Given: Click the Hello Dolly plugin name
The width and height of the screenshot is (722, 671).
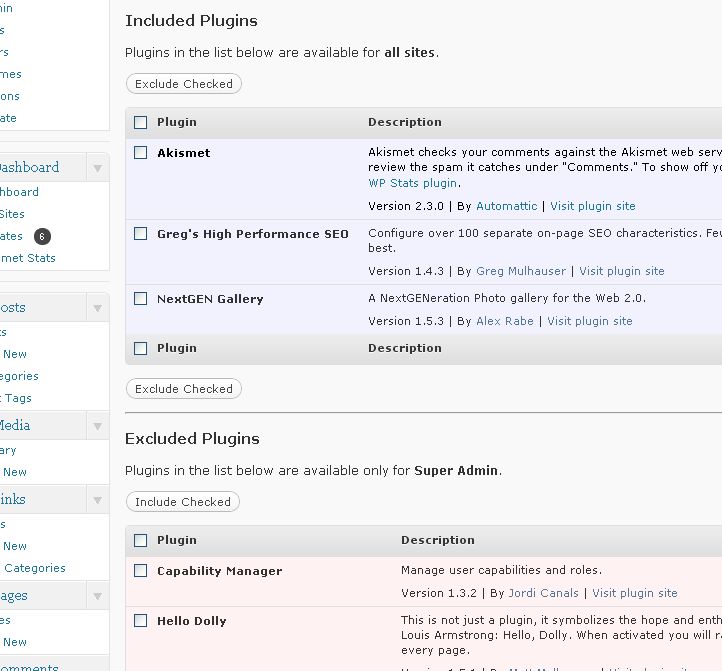Looking at the screenshot, I should click(192, 621).
